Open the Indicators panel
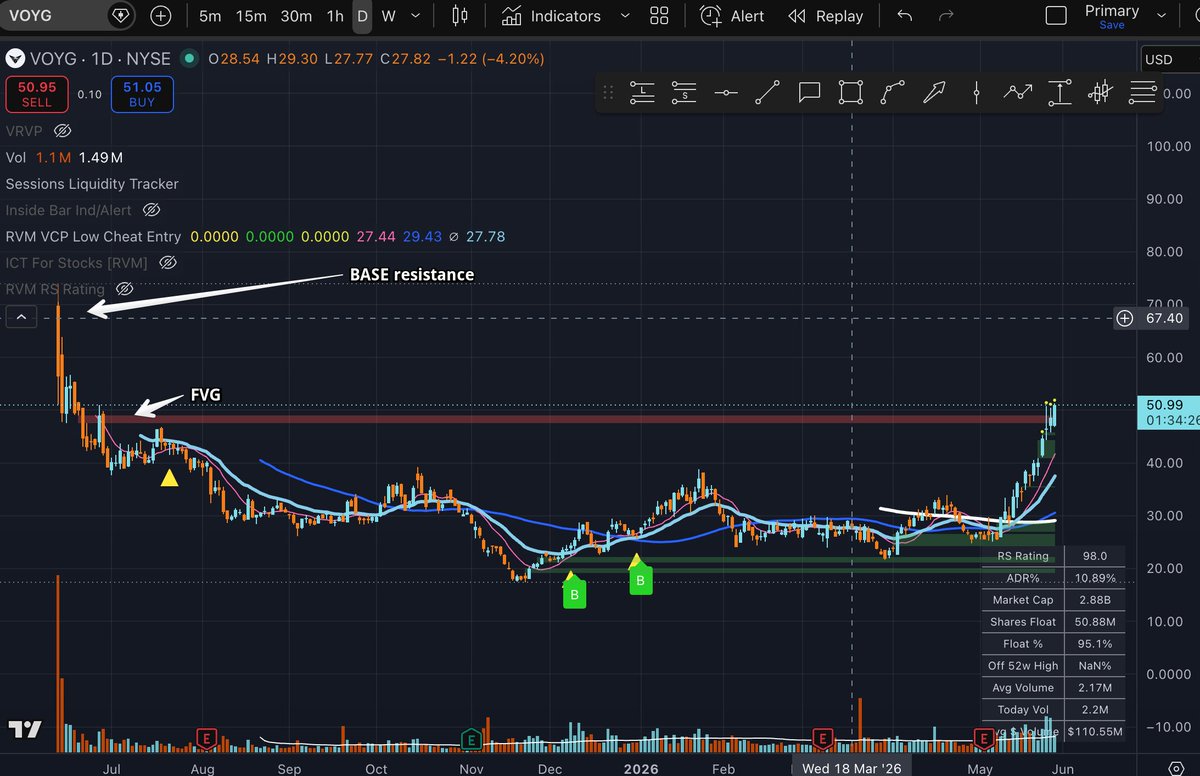The image size is (1200, 776). pos(551,16)
